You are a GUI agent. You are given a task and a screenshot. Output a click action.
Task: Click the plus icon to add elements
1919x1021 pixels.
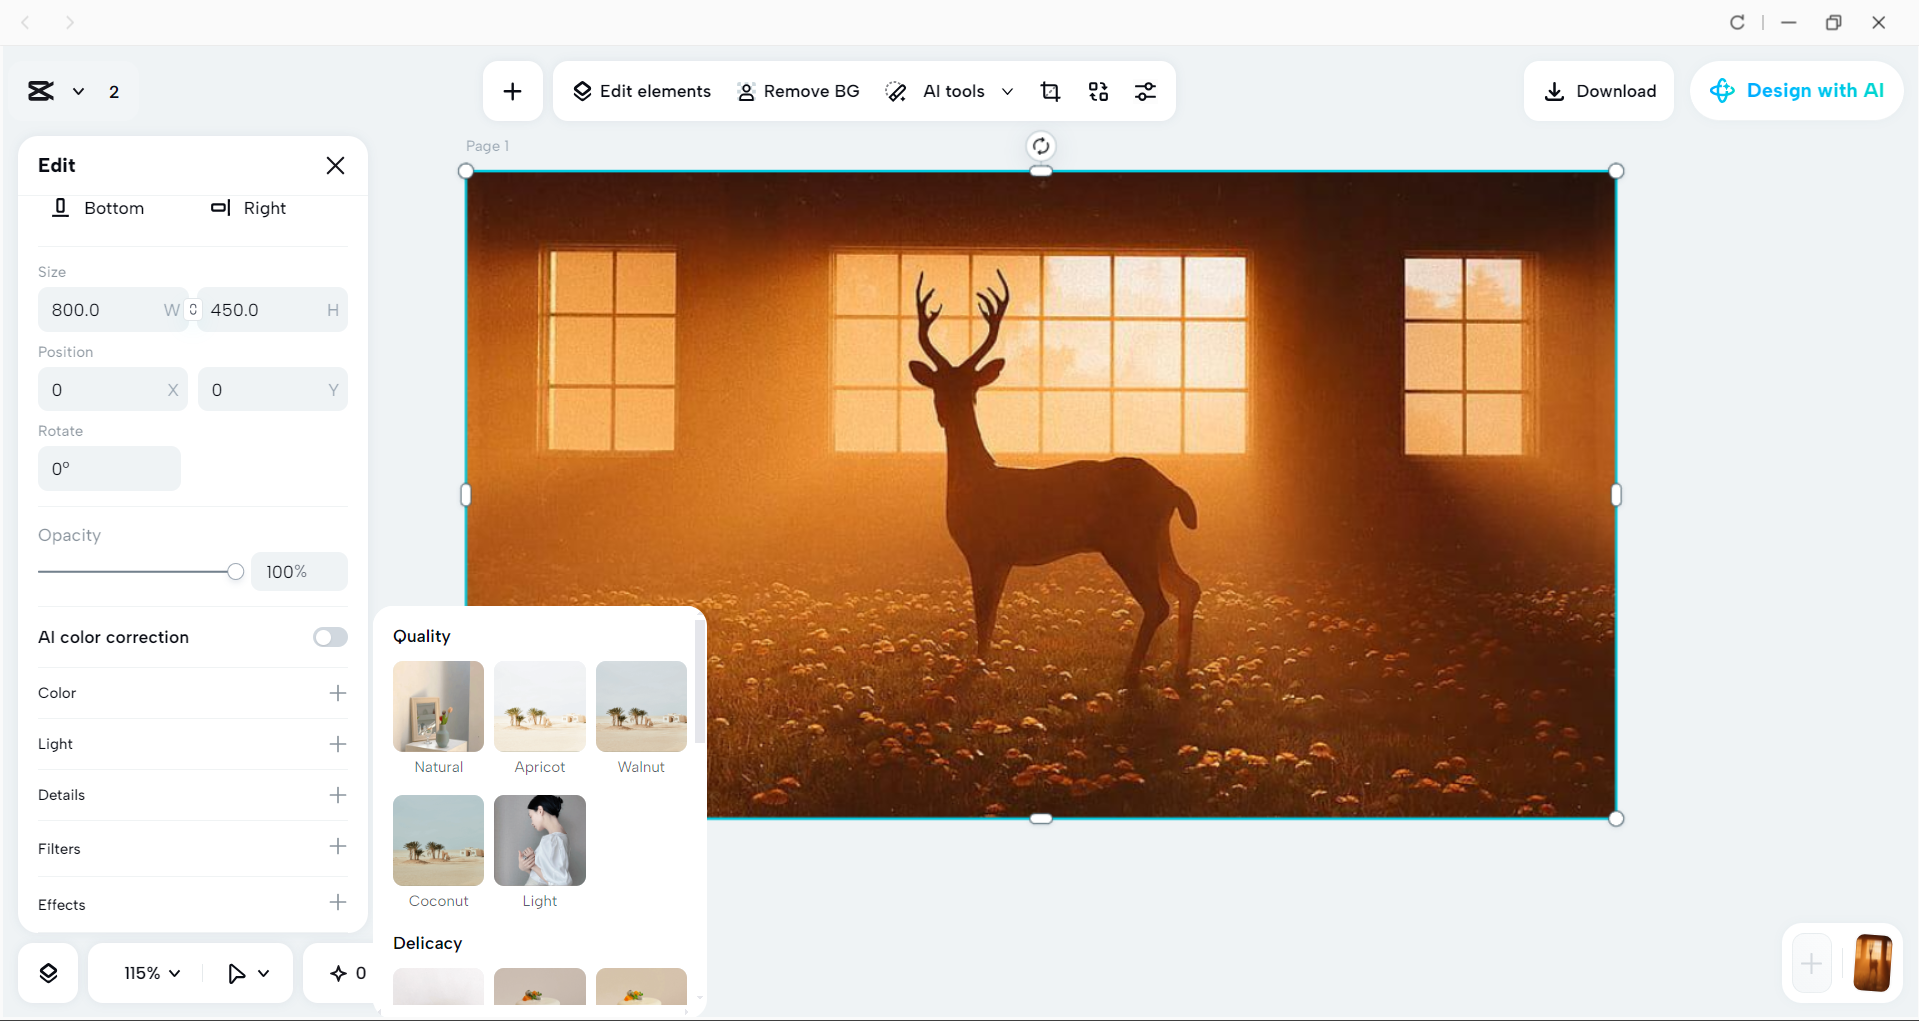click(512, 90)
